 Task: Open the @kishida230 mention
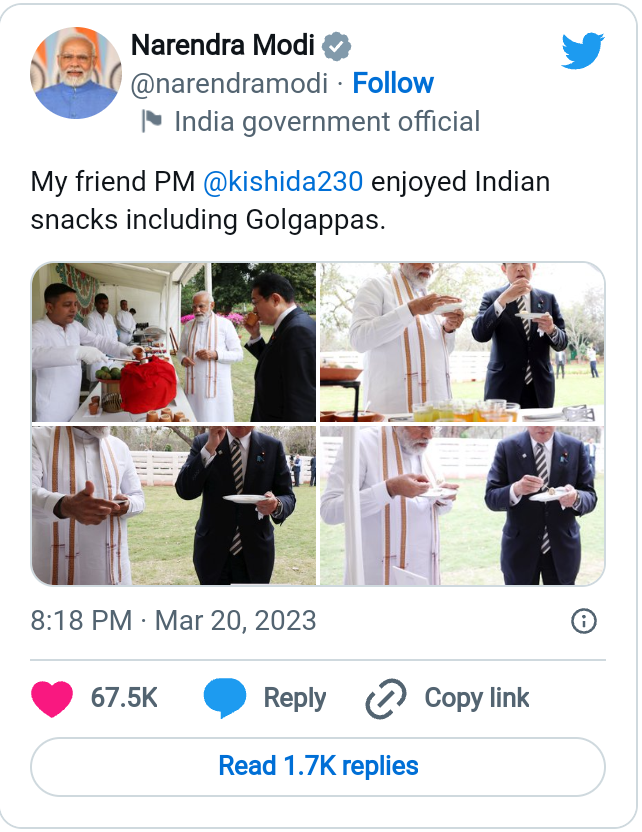[x=283, y=183]
